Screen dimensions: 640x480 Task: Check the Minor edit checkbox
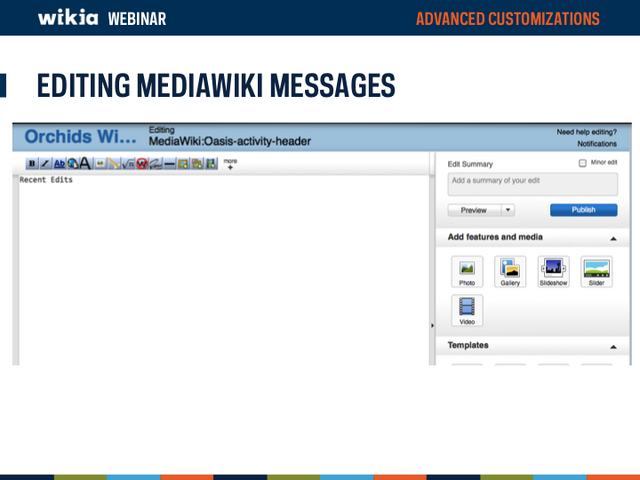click(582, 163)
